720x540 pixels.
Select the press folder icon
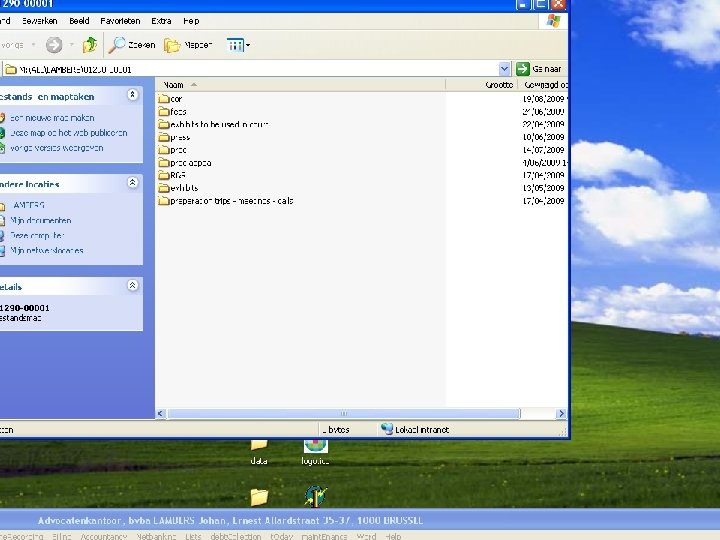coord(163,137)
